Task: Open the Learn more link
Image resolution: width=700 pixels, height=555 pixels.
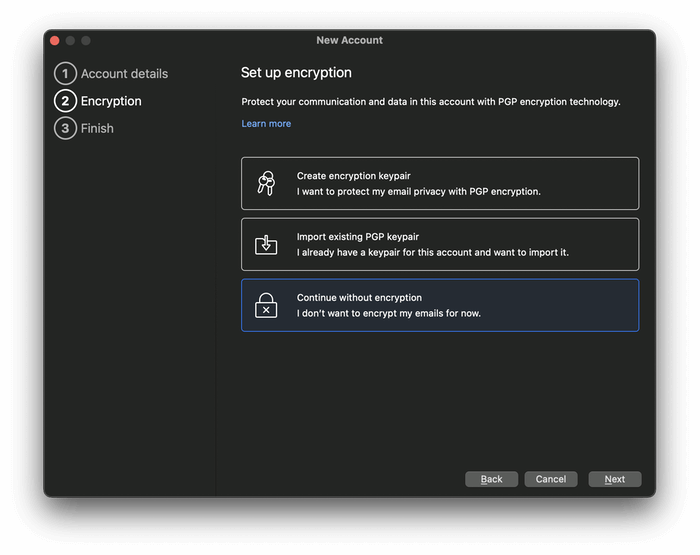Action: (266, 124)
